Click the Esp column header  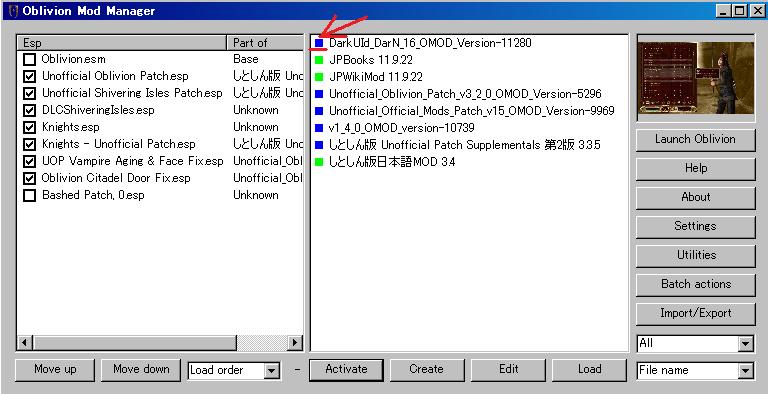click(x=122, y=43)
